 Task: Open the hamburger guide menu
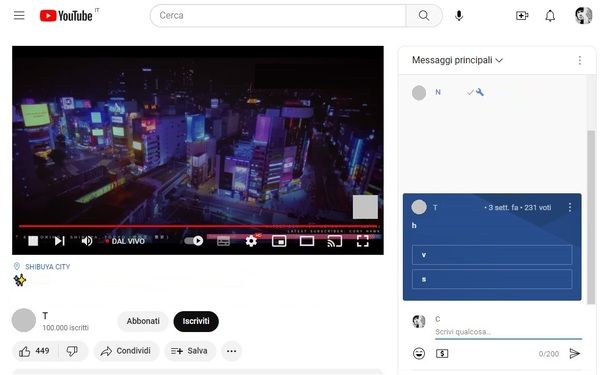(x=19, y=16)
